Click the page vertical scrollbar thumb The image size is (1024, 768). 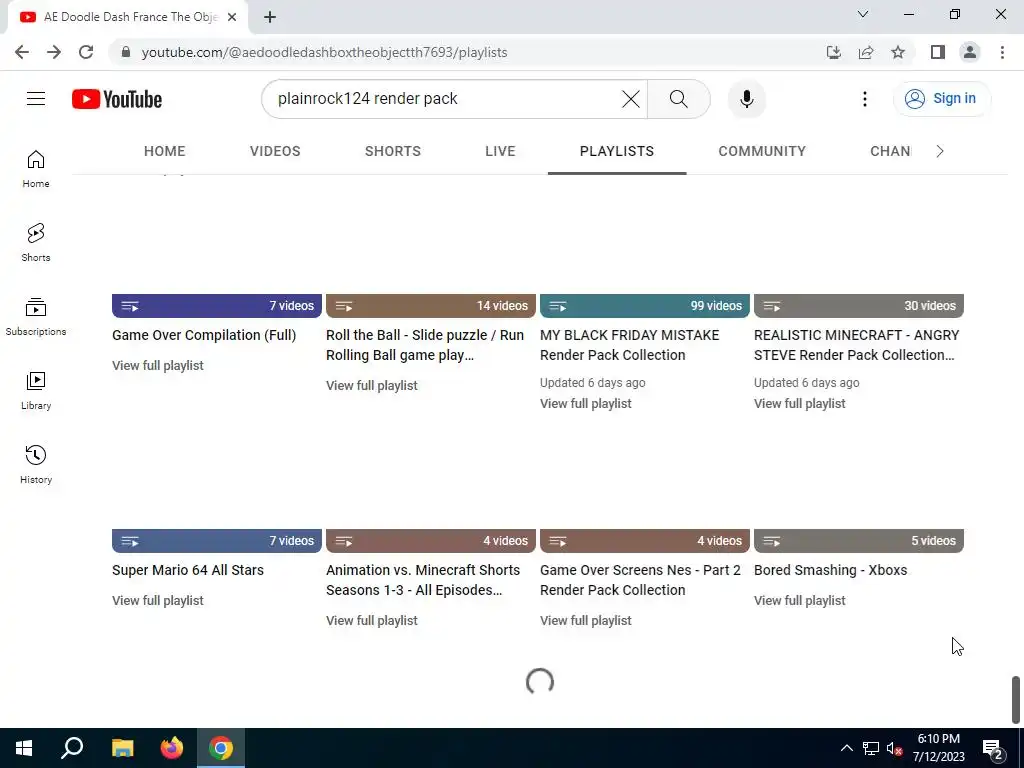pos(1016,699)
